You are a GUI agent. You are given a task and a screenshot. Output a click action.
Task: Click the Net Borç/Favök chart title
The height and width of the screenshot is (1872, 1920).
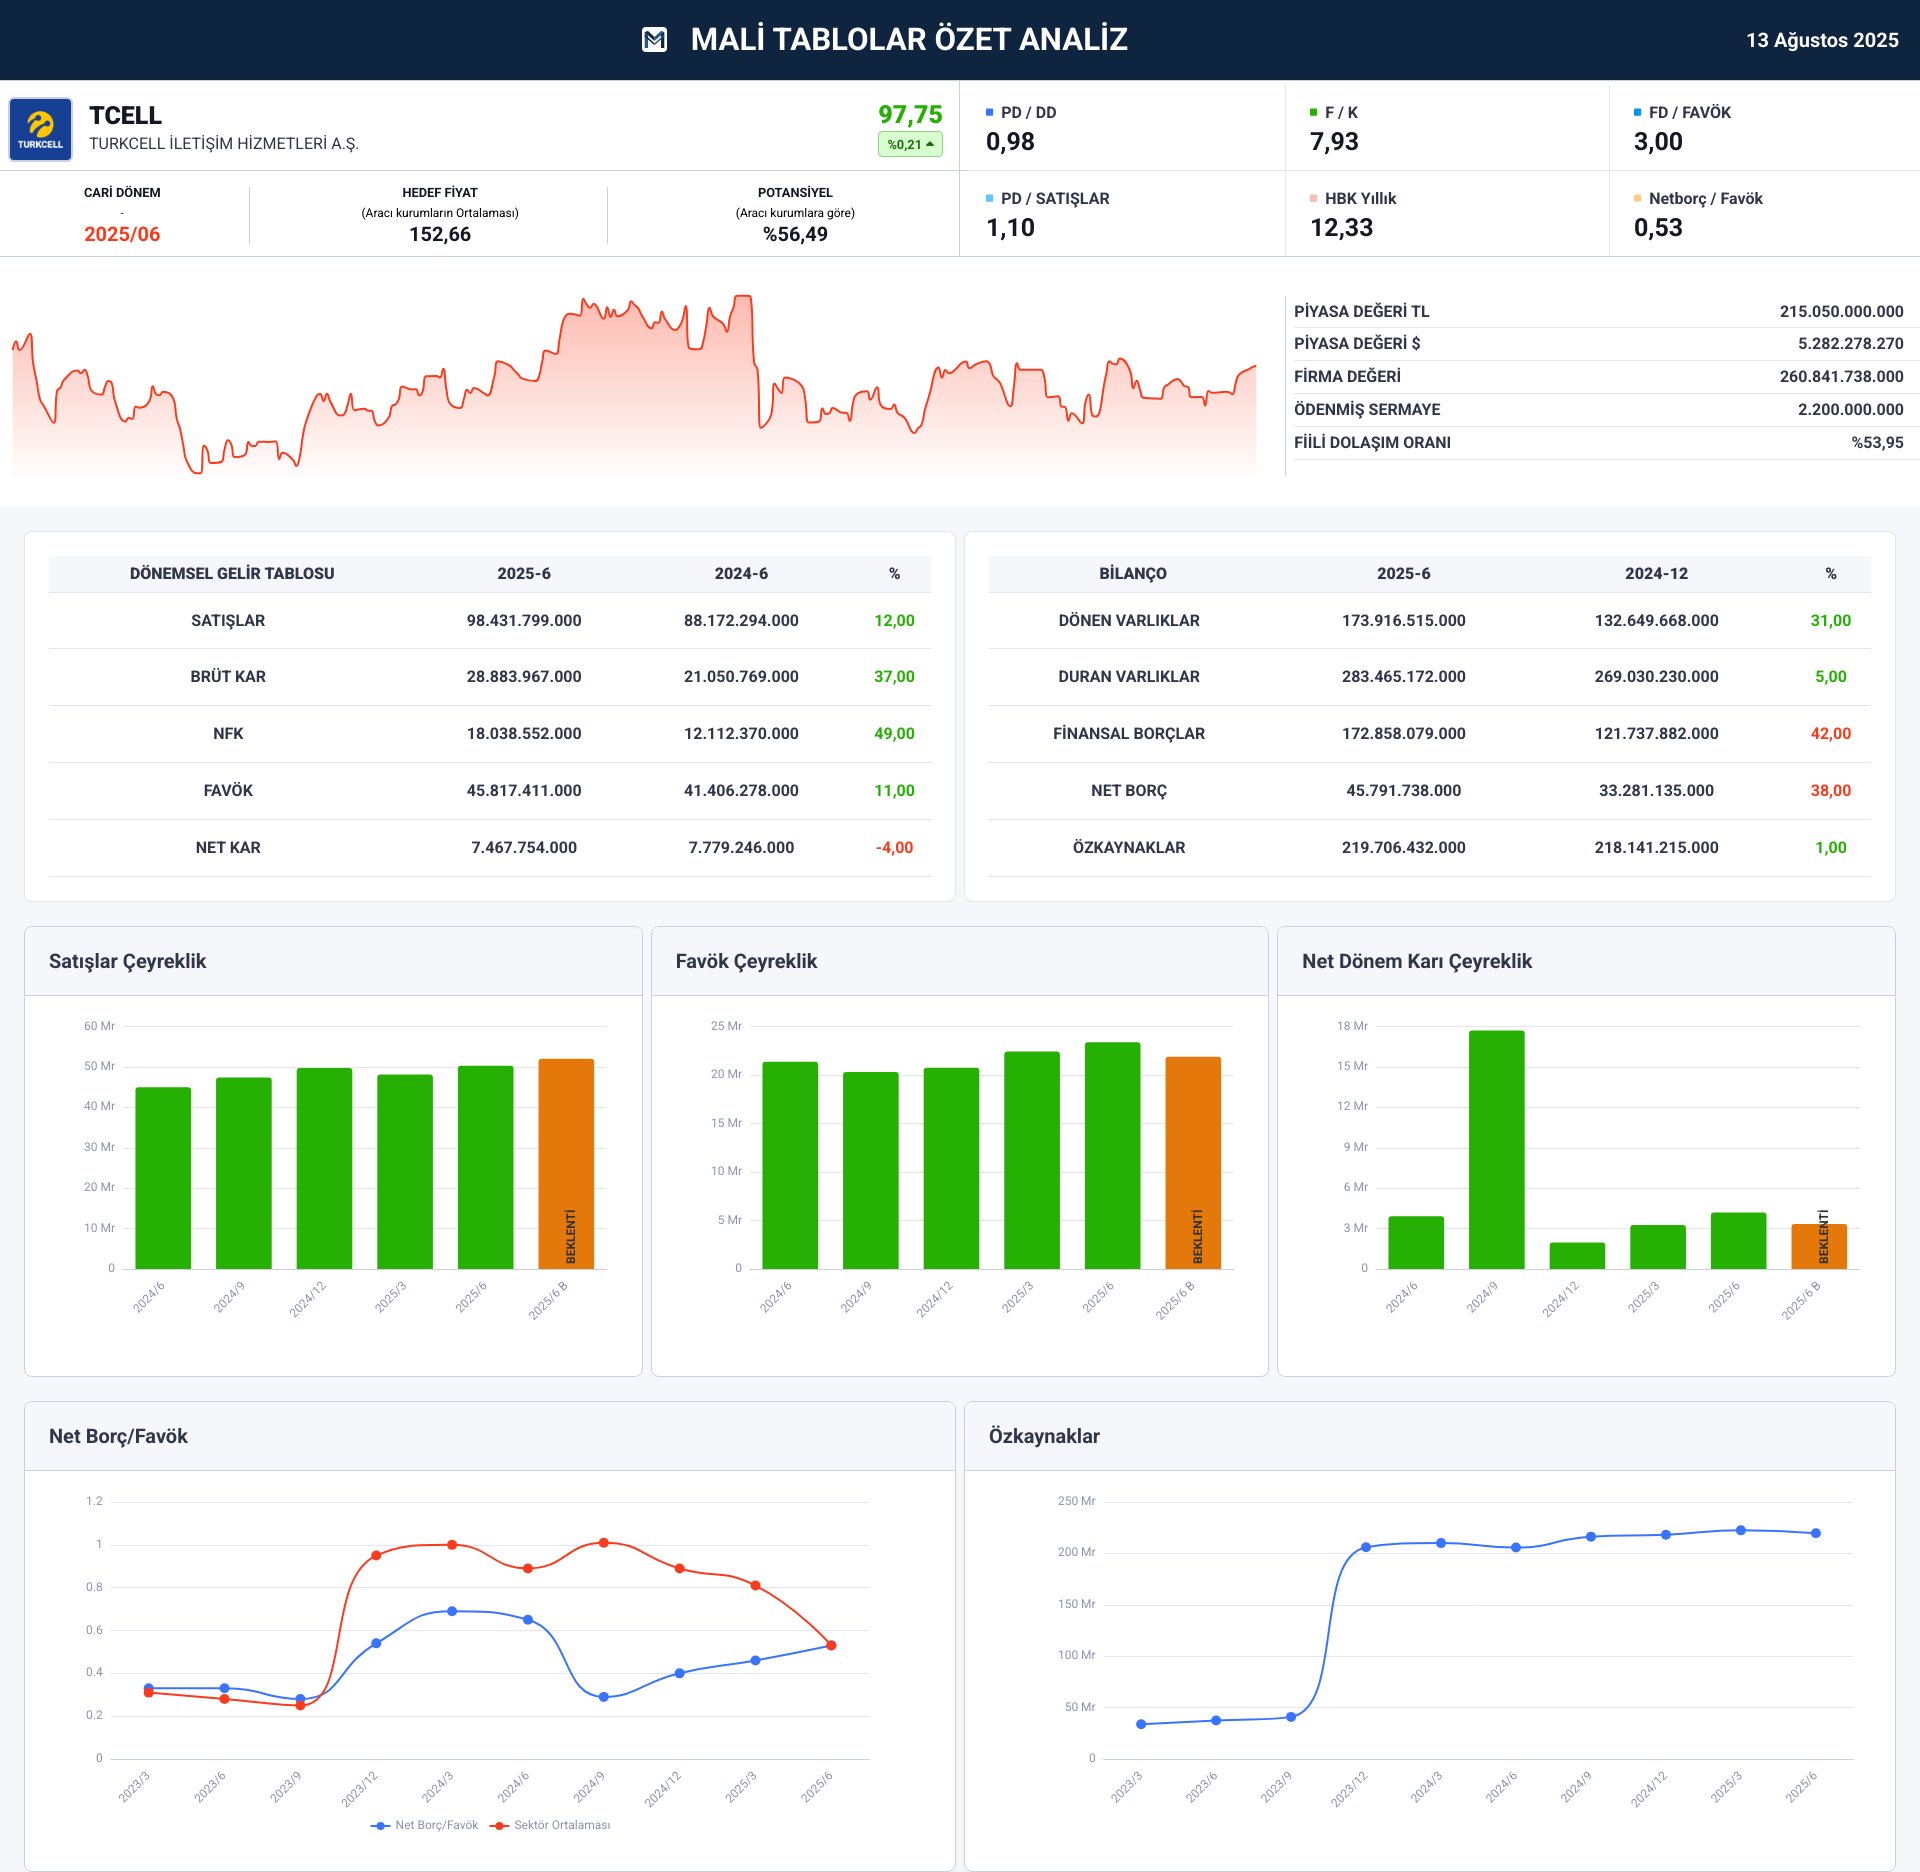click(x=118, y=1436)
